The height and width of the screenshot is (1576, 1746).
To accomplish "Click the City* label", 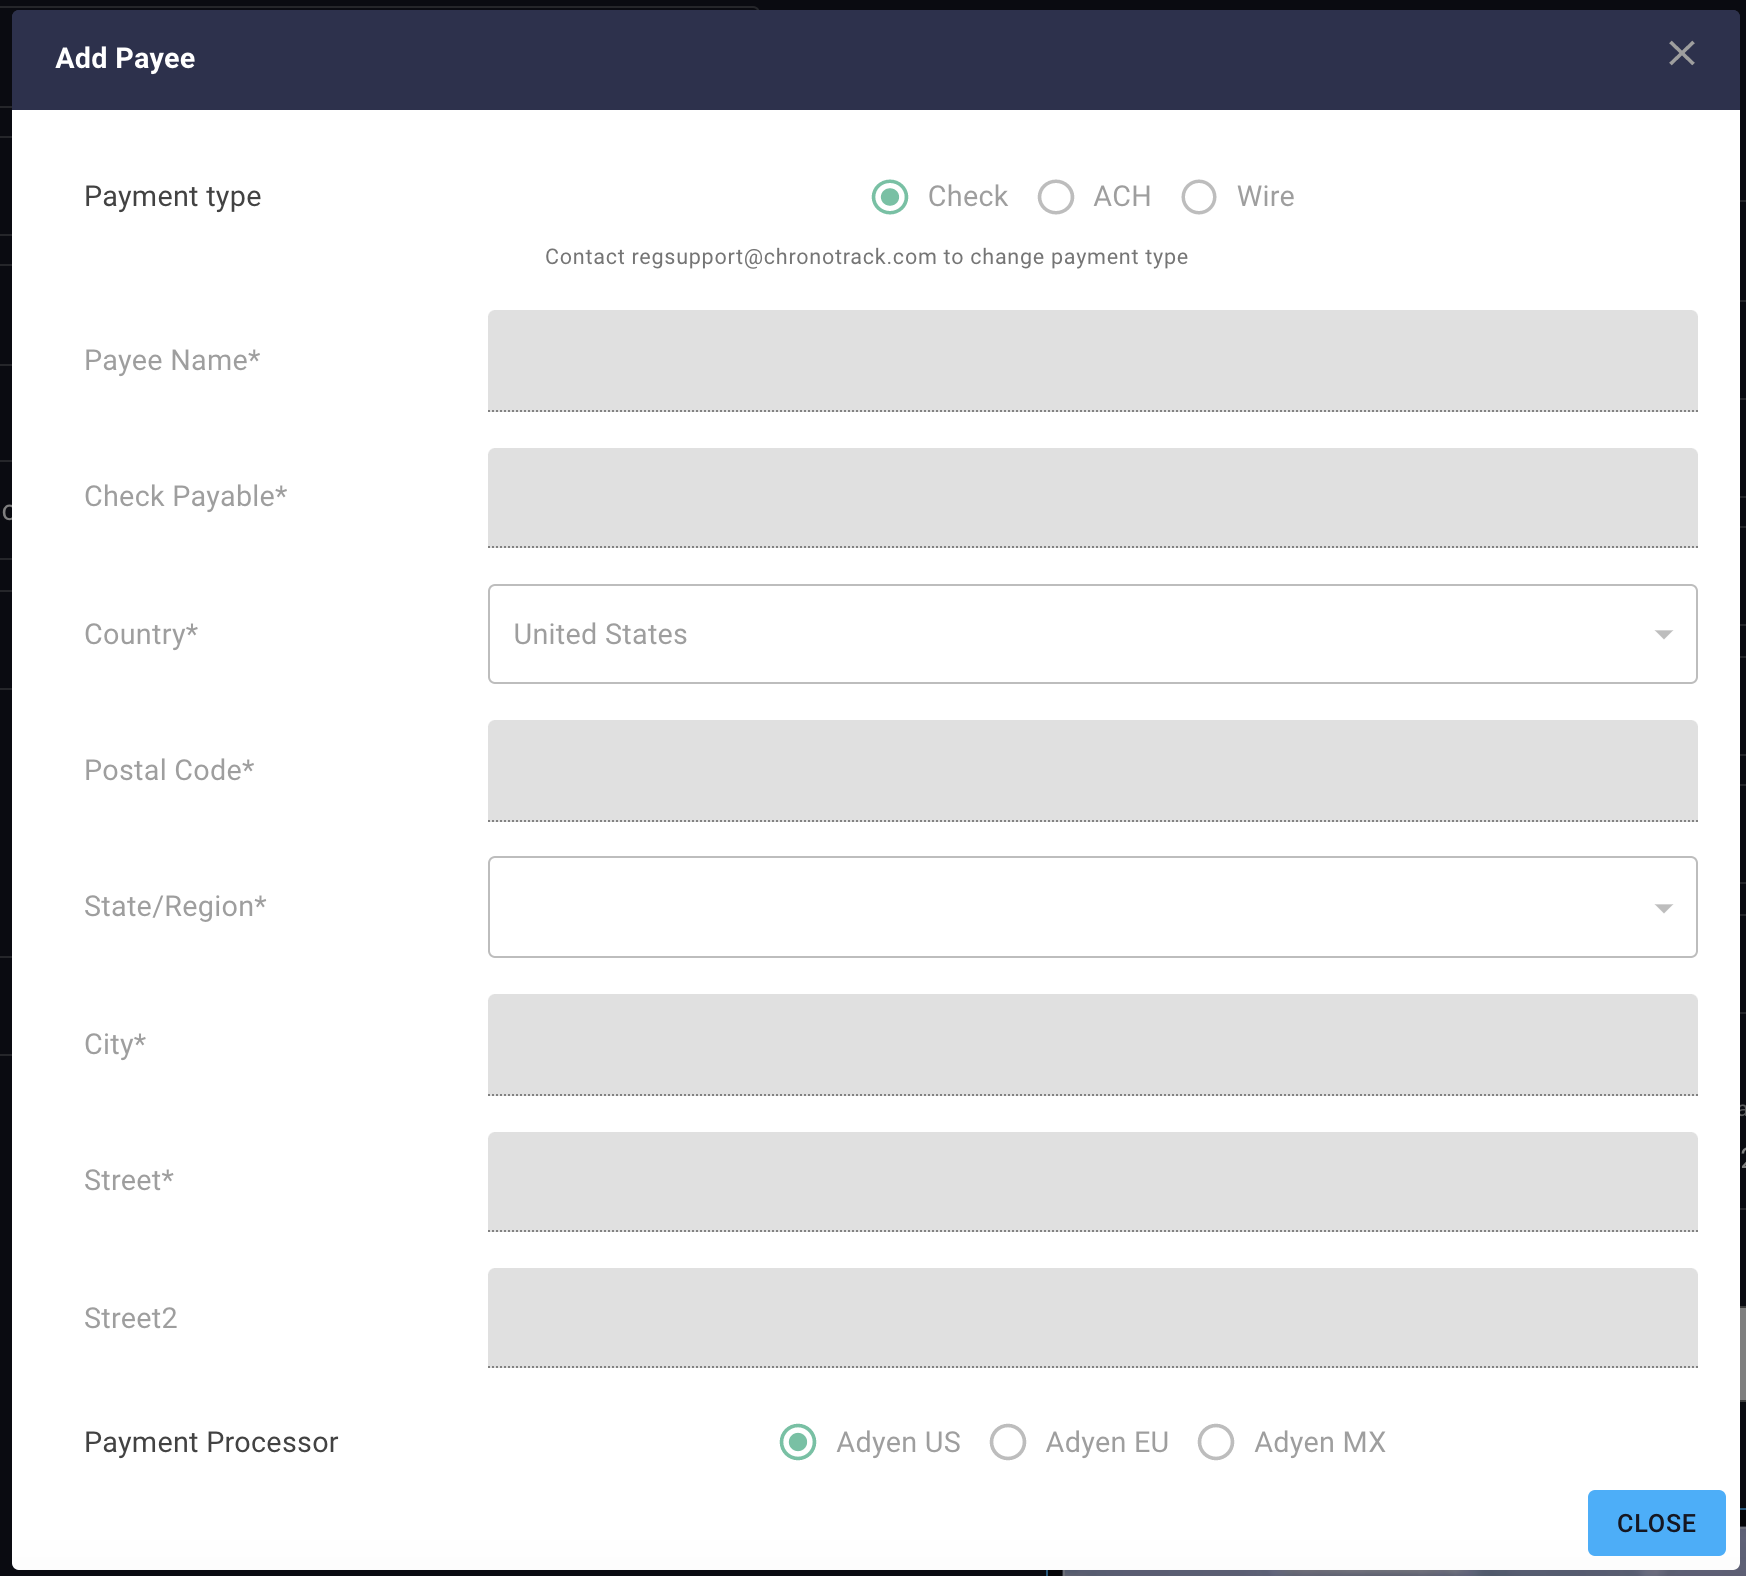I will pos(115,1044).
